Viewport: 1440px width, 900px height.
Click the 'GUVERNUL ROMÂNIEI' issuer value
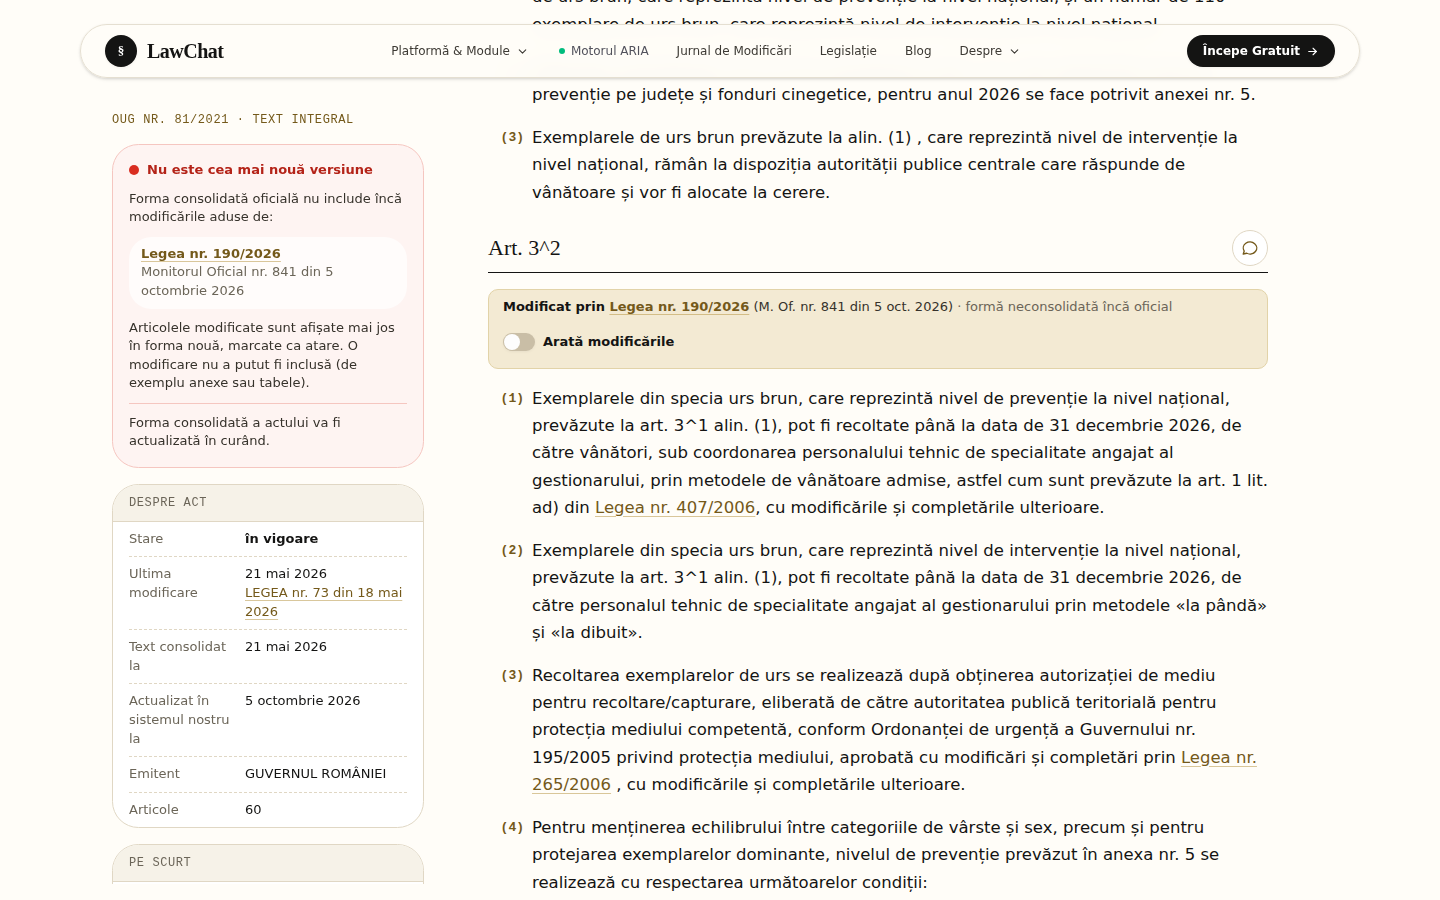316,774
